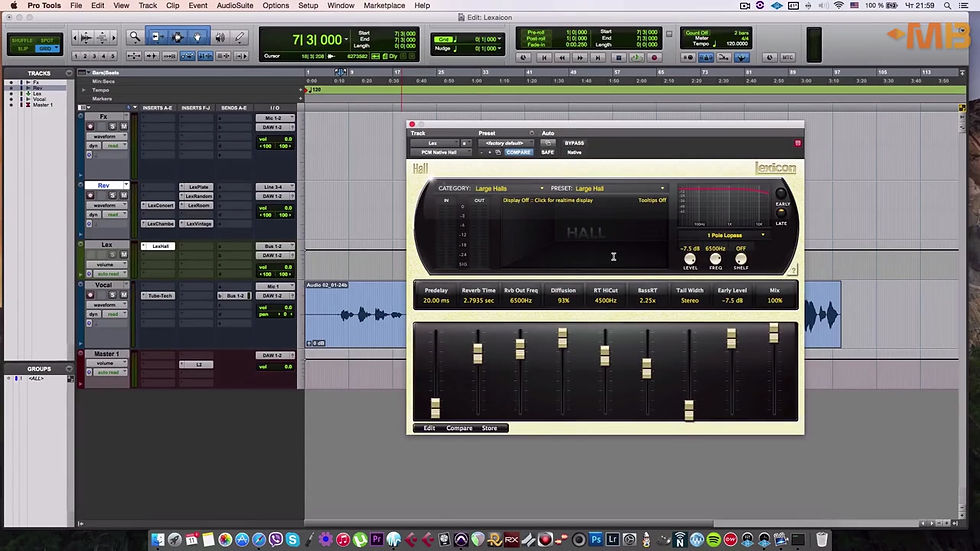Enable Spot edit mode
Viewport: 980px width, 551px height.
coord(48,40)
